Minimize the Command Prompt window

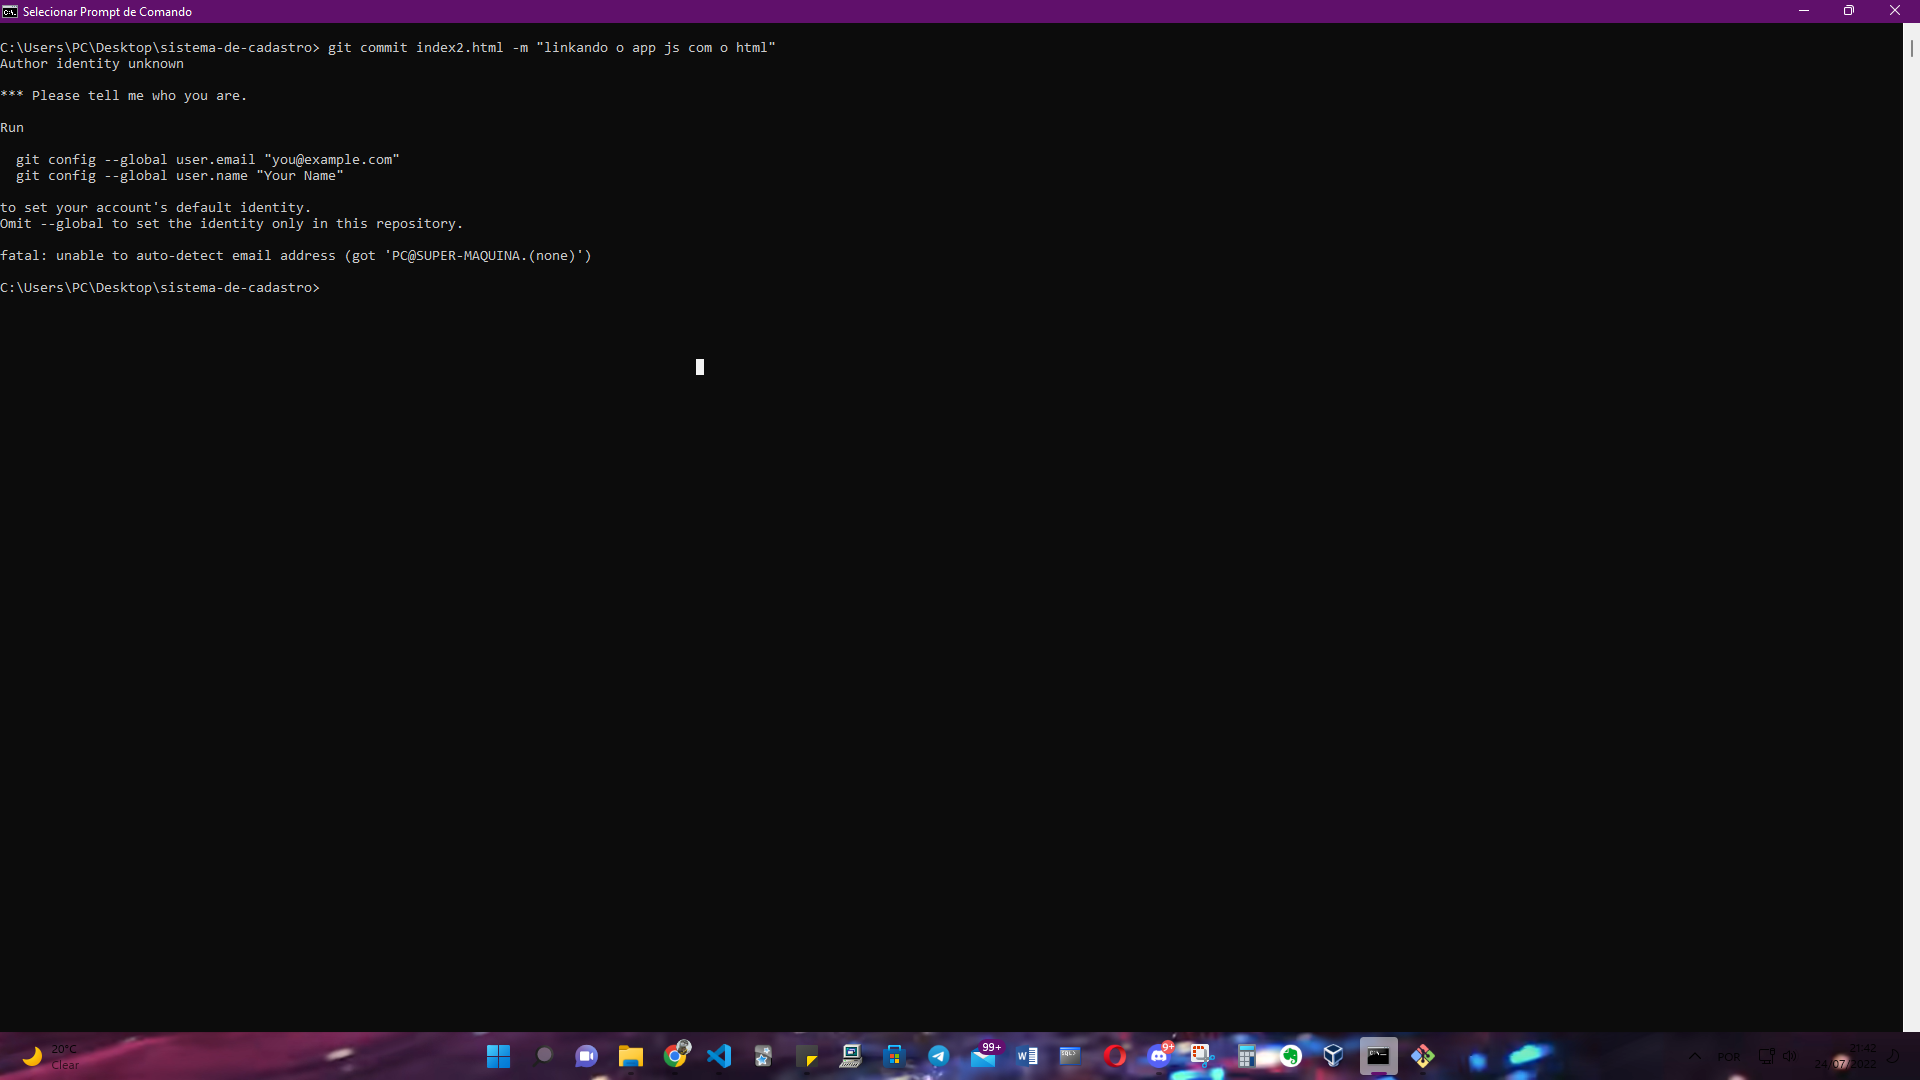click(x=1804, y=11)
